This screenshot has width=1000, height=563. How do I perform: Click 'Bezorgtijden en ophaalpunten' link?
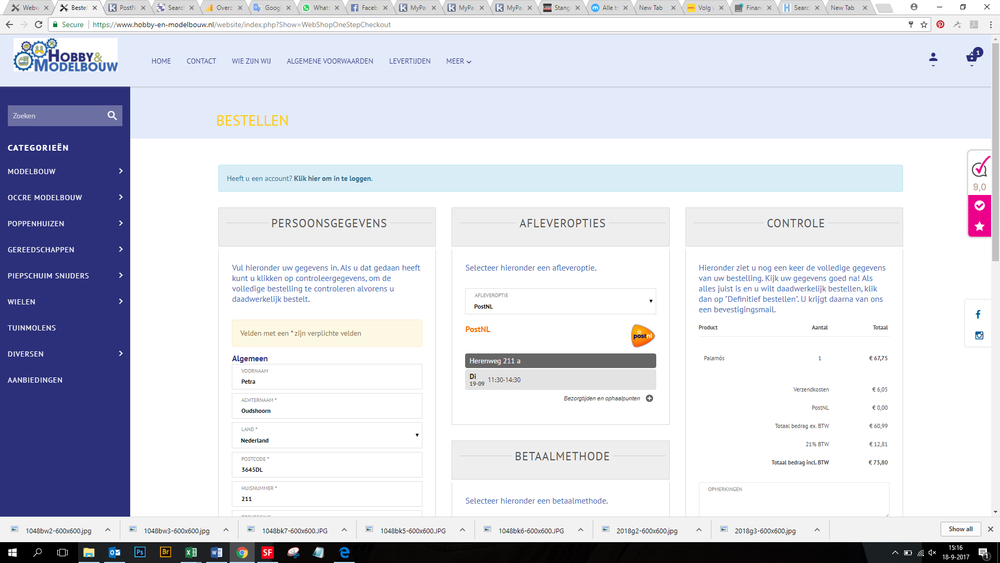coord(601,398)
